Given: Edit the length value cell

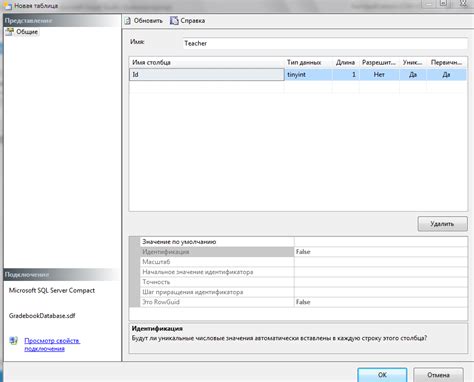Looking at the screenshot, I should [x=346, y=75].
